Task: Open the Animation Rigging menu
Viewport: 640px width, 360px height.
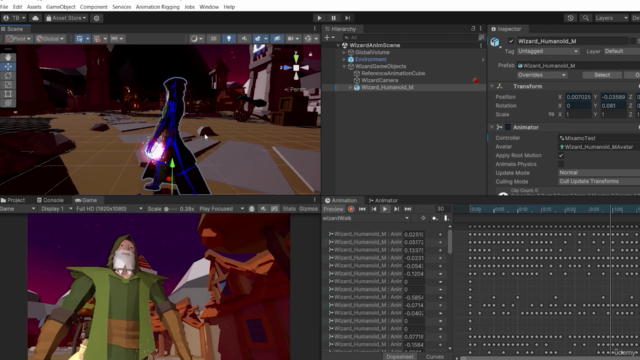Action: click(158, 7)
